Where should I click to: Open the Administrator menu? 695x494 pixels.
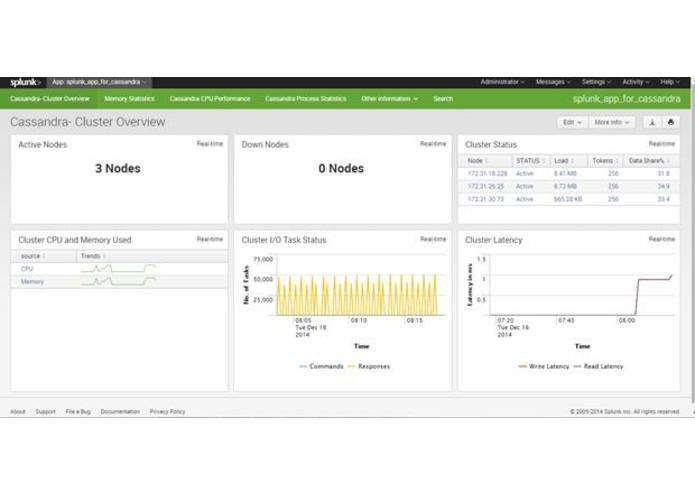click(x=502, y=82)
